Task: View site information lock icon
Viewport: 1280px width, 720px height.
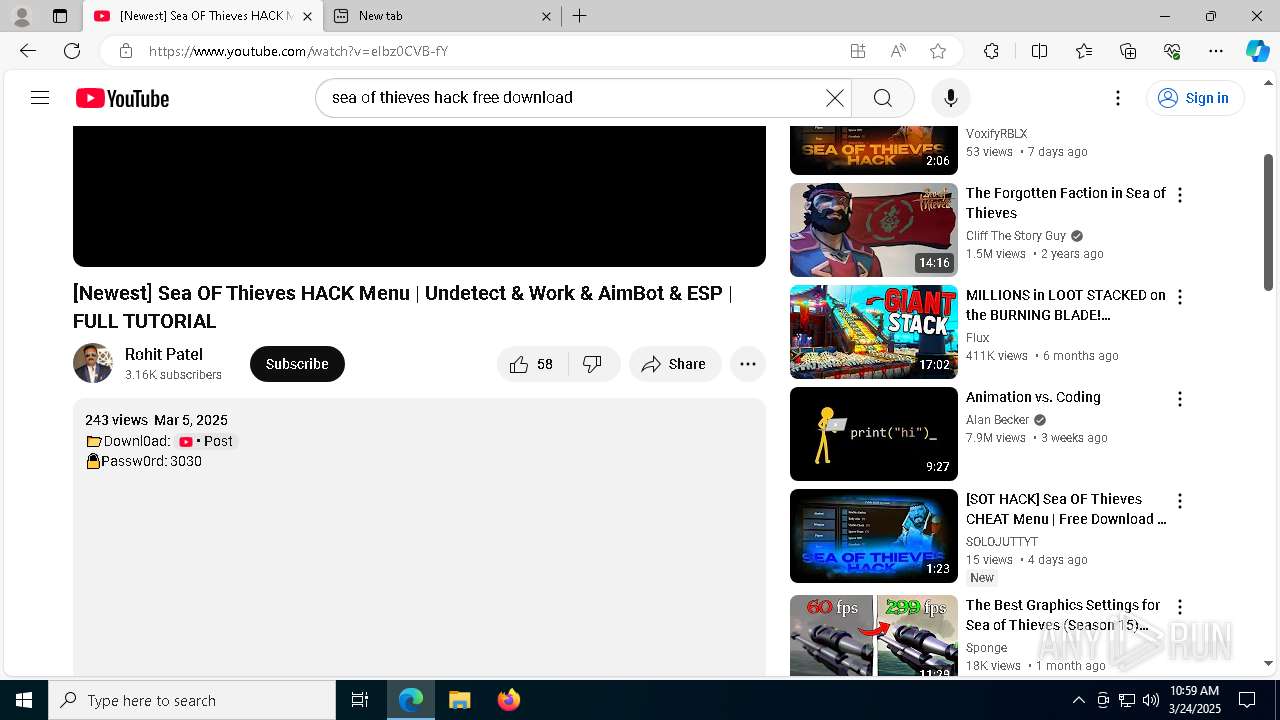Action: pyautogui.click(x=125, y=51)
